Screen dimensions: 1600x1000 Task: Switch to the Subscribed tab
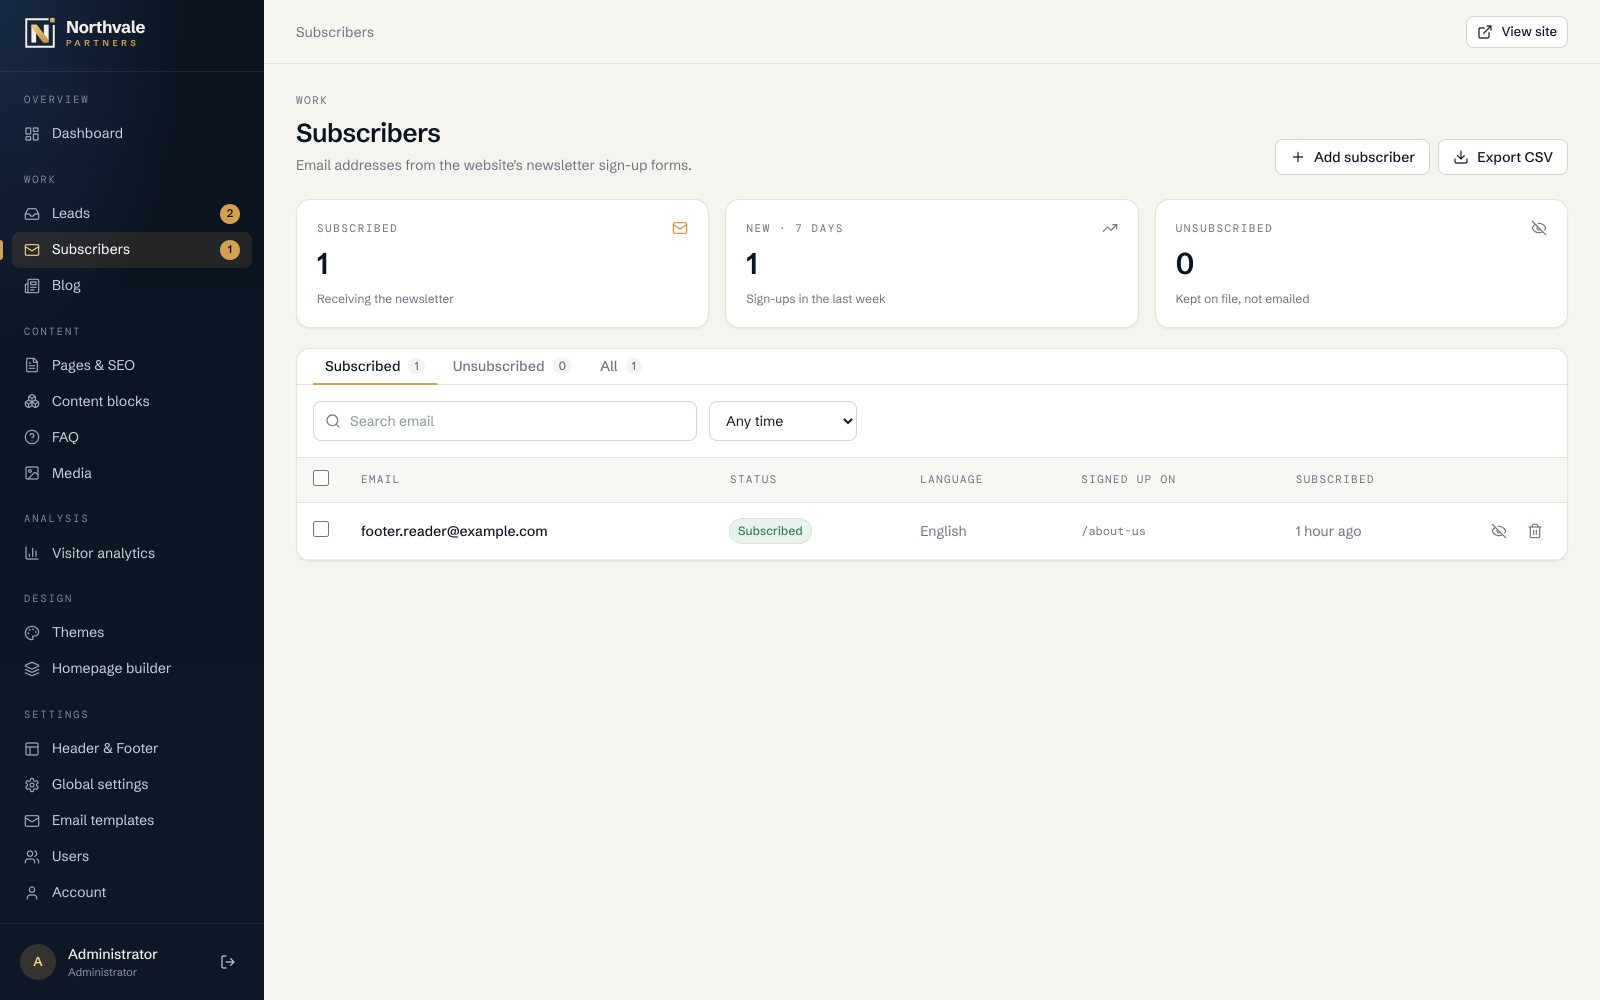click(x=374, y=366)
